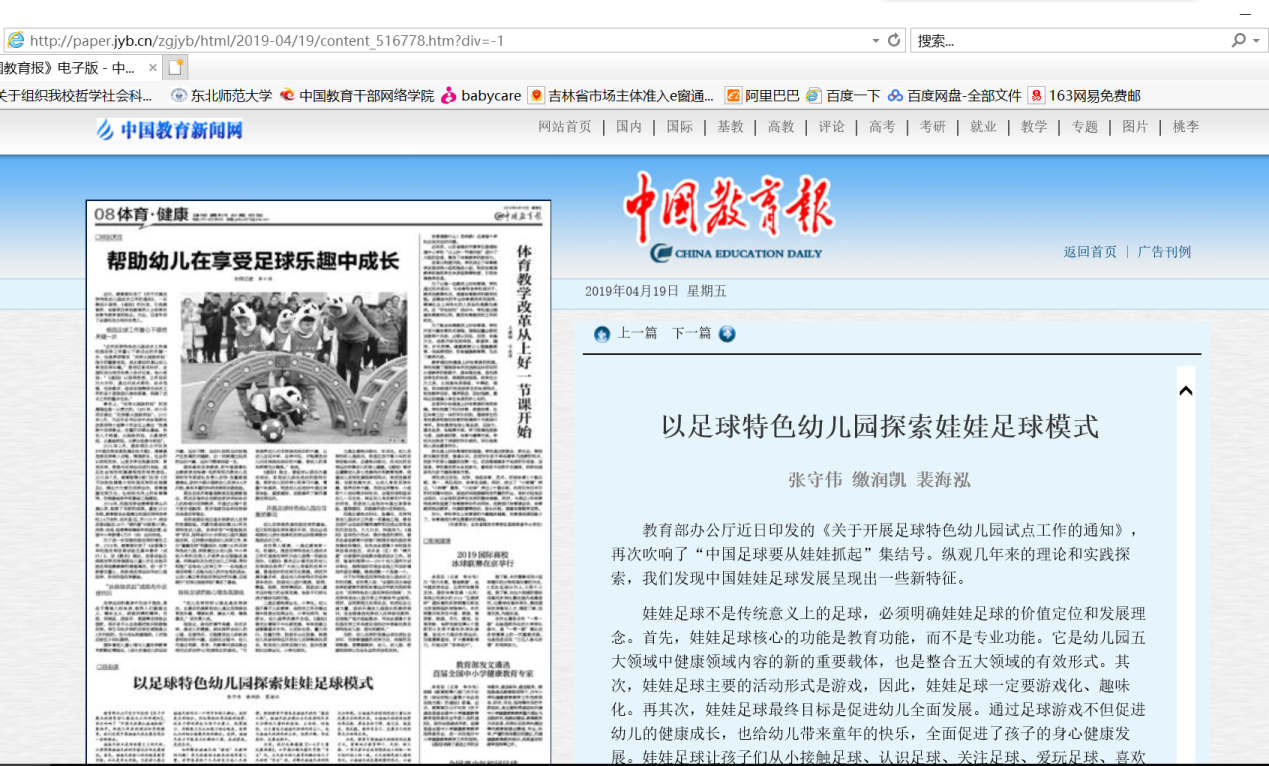Open the 百度一下 bookmark
Screen dimensions: 1269x766
coord(843,96)
